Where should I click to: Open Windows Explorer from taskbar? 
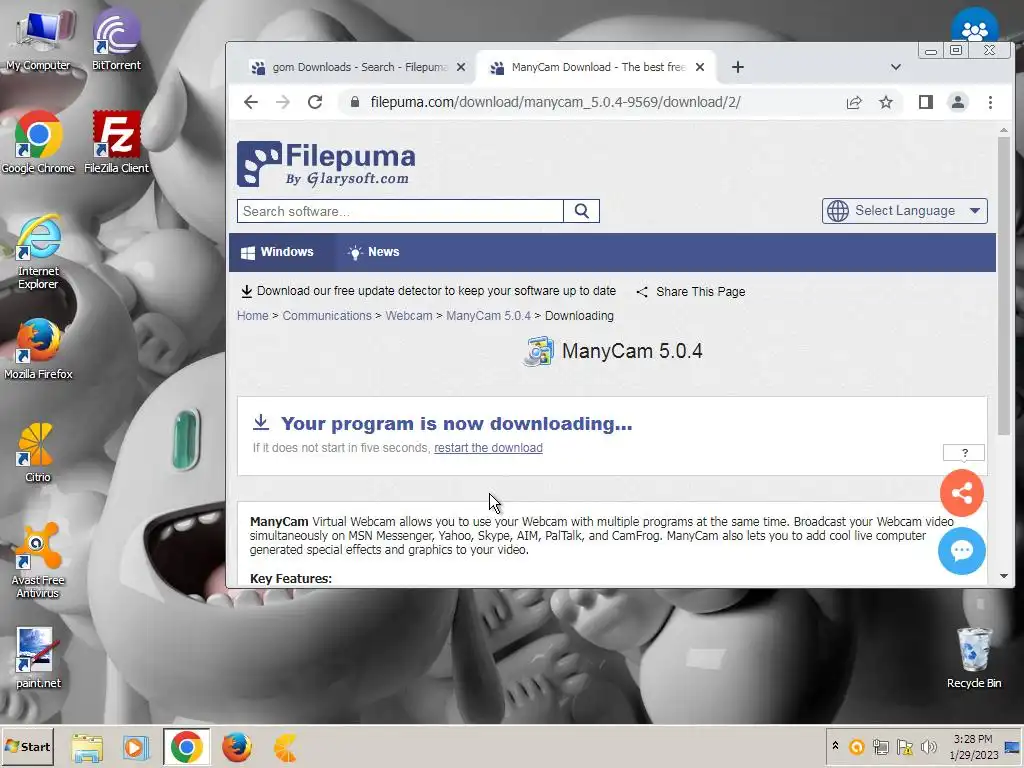87,747
